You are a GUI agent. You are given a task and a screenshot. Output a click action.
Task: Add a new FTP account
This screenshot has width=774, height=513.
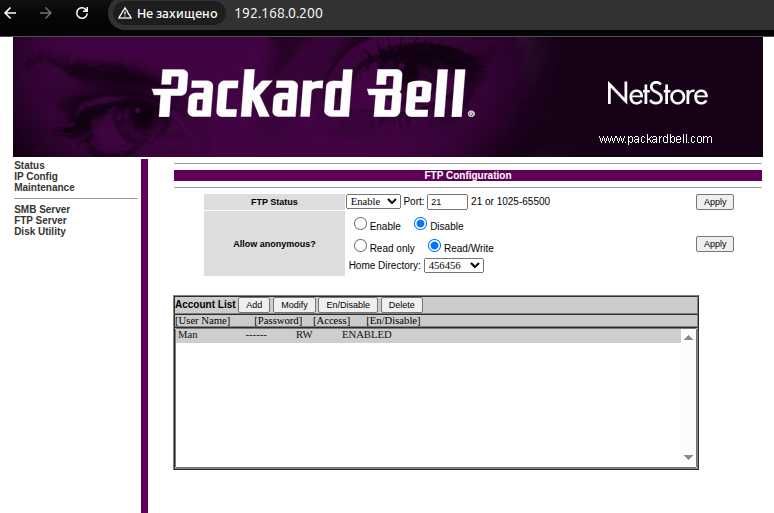tap(254, 305)
